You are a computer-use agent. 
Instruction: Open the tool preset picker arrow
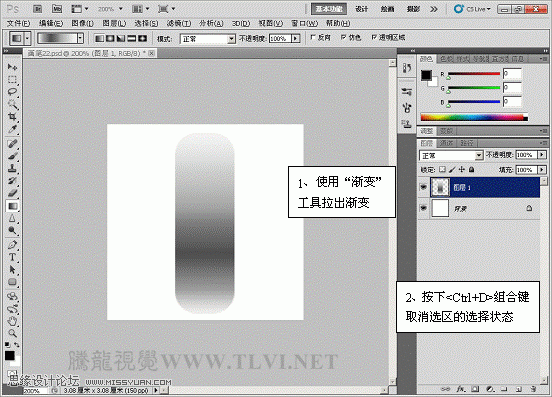pos(27,38)
